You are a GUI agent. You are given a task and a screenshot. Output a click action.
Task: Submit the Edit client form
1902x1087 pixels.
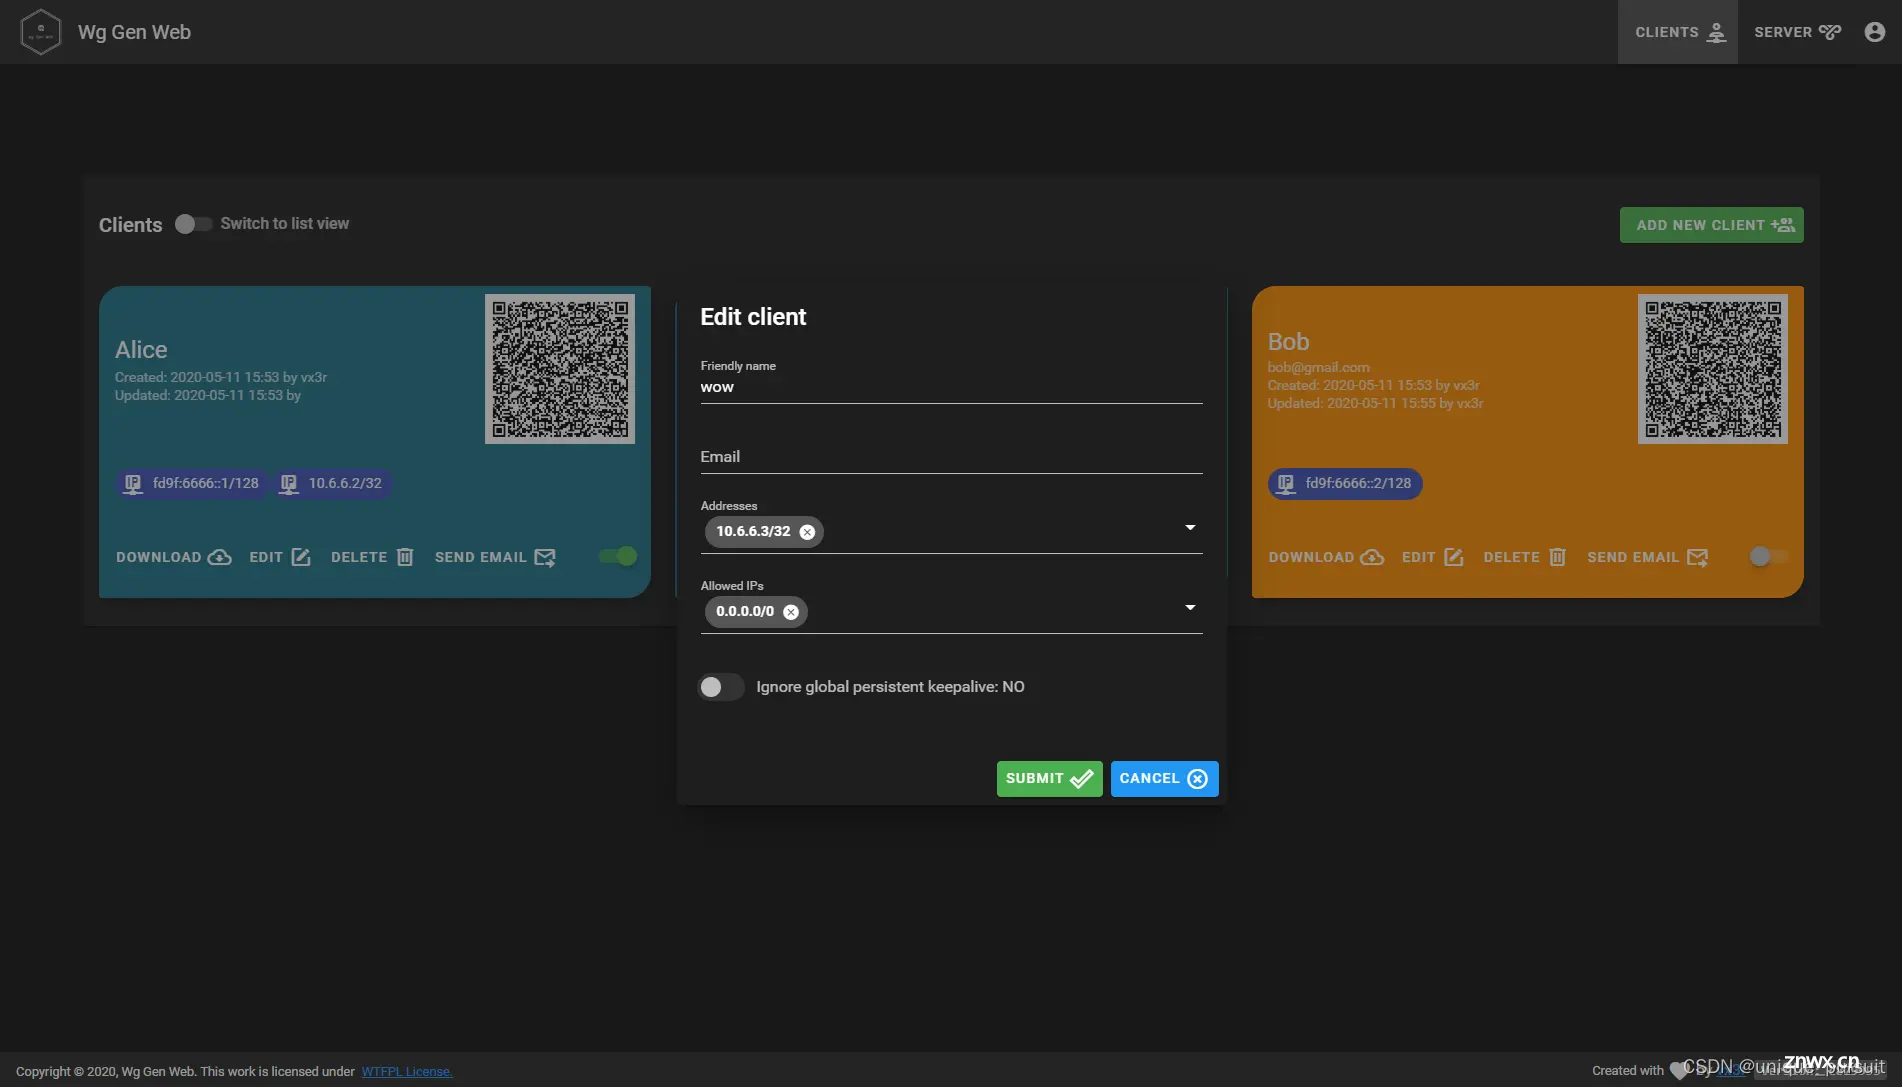[x=1049, y=779]
